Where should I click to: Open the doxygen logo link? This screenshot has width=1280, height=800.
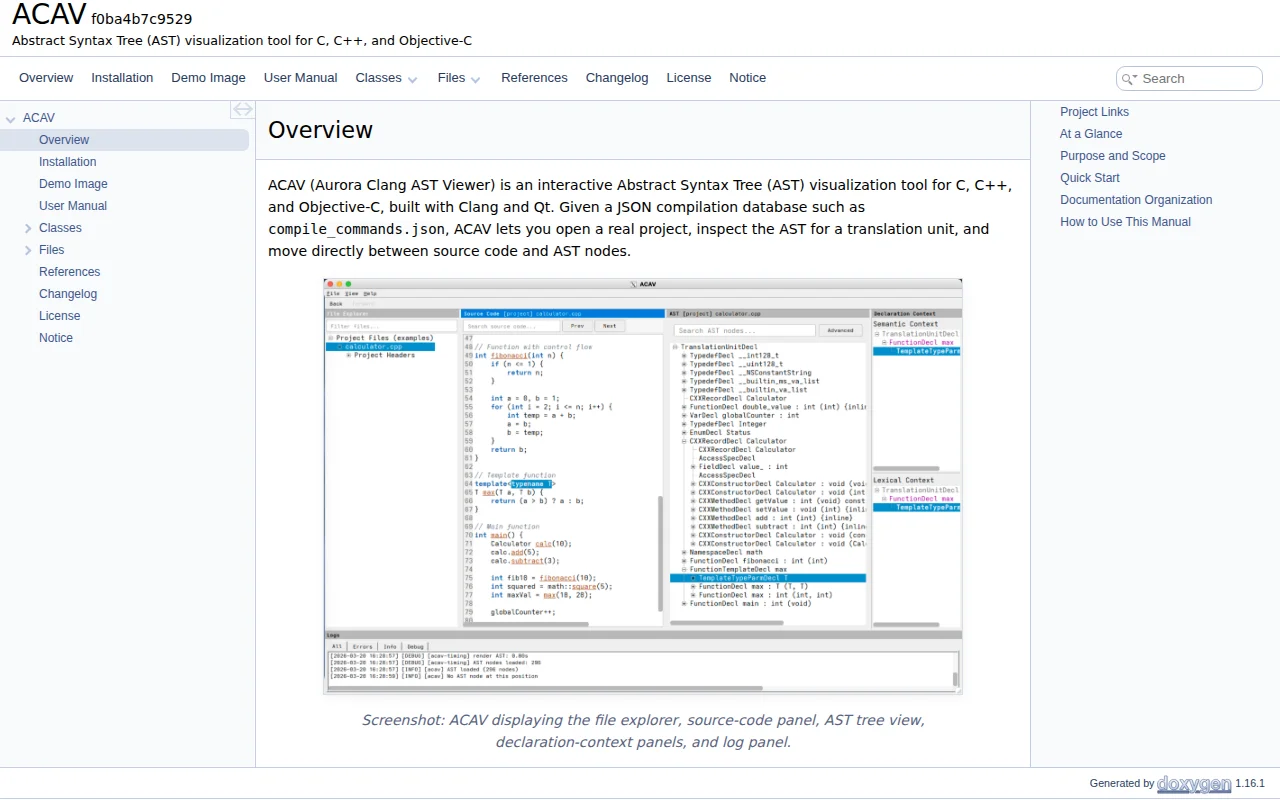click(x=1194, y=784)
